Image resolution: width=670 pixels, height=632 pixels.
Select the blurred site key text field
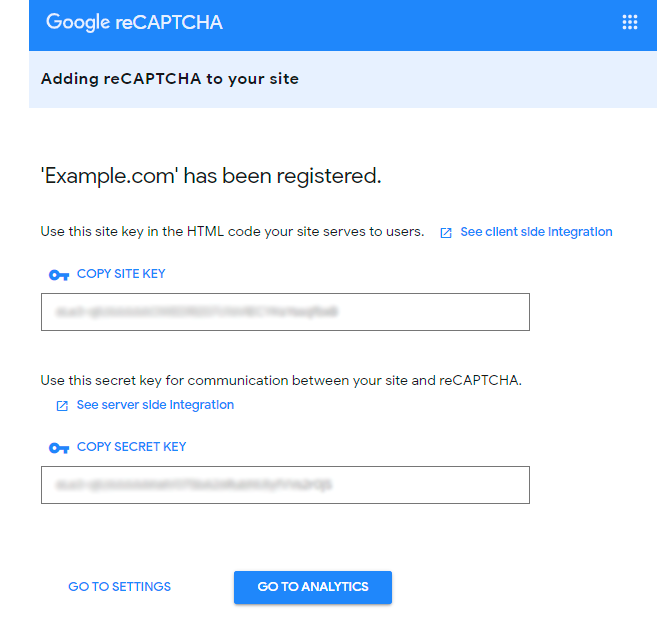point(285,312)
